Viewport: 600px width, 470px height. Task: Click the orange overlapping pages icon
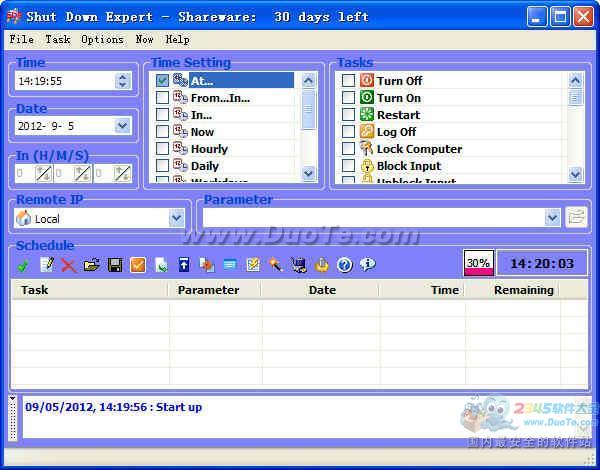click(x=207, y=265)
